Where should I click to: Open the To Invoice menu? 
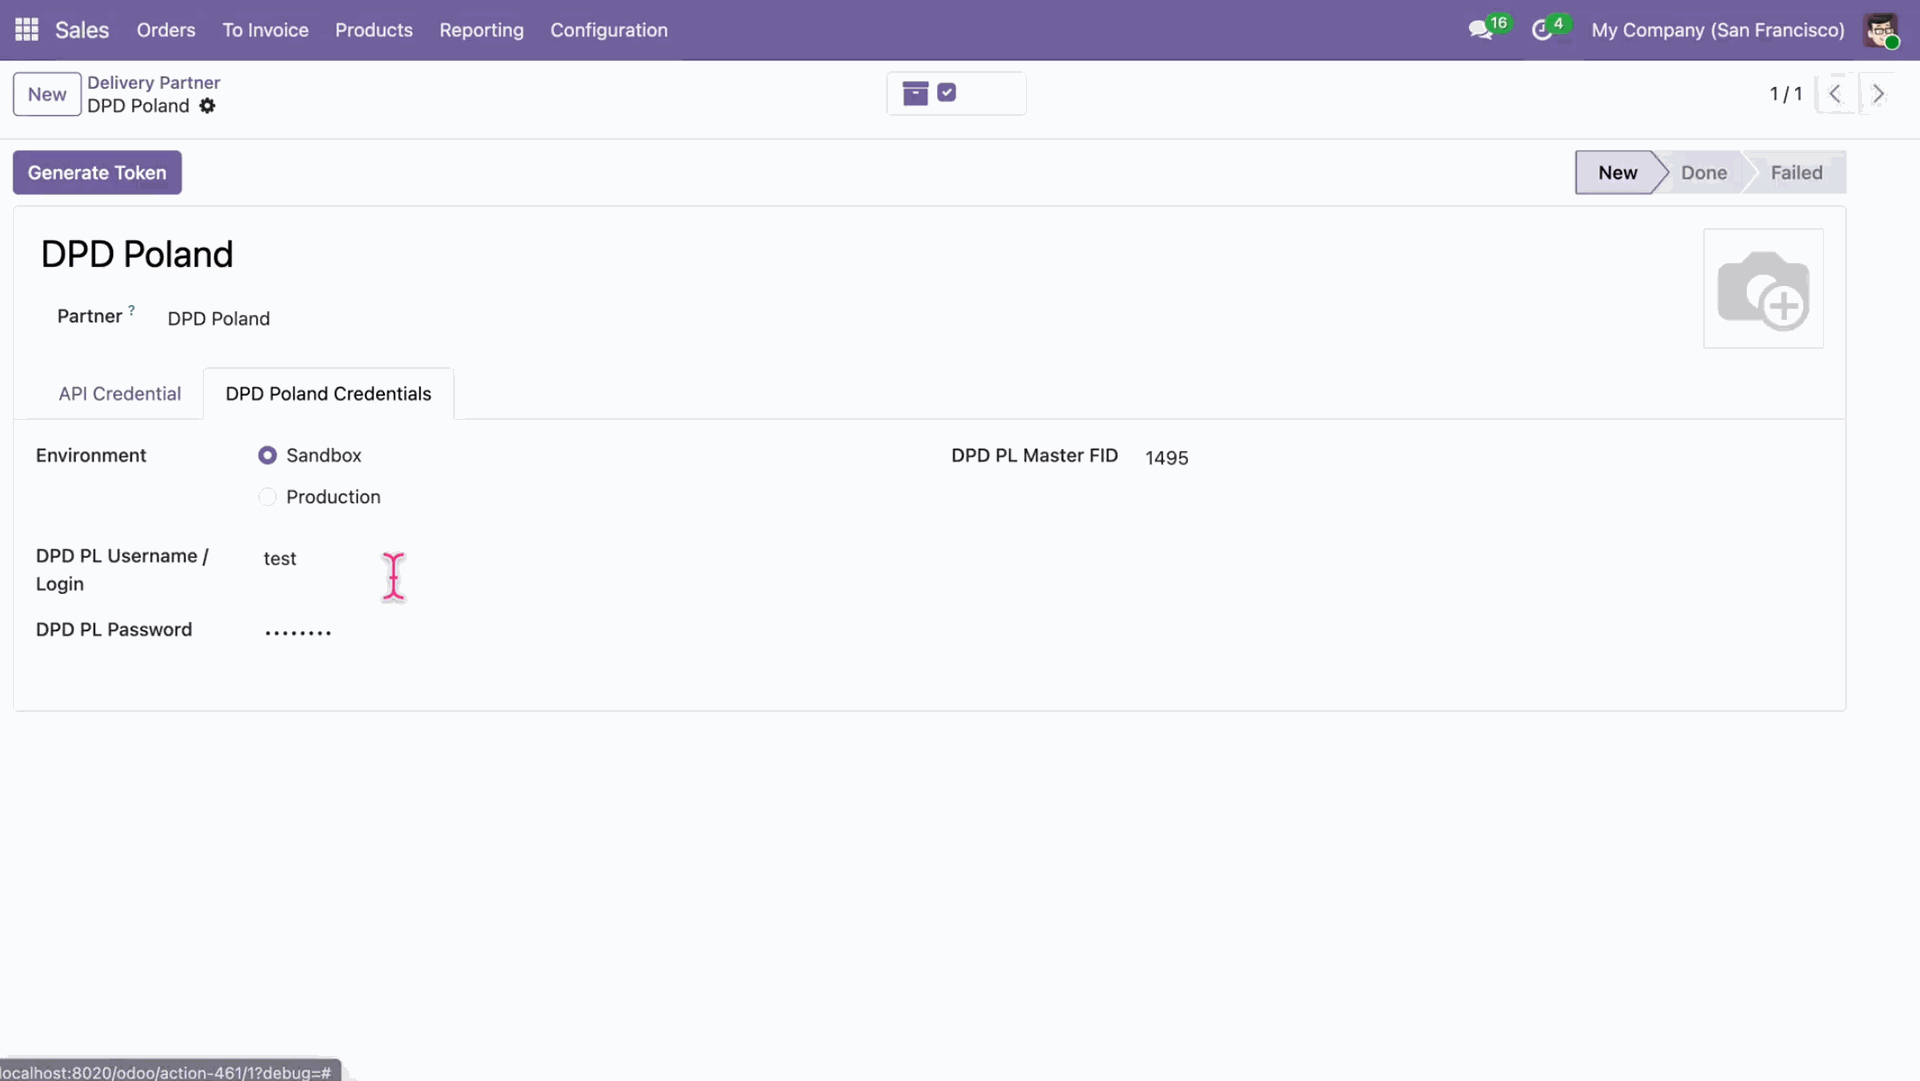point(265,30)
